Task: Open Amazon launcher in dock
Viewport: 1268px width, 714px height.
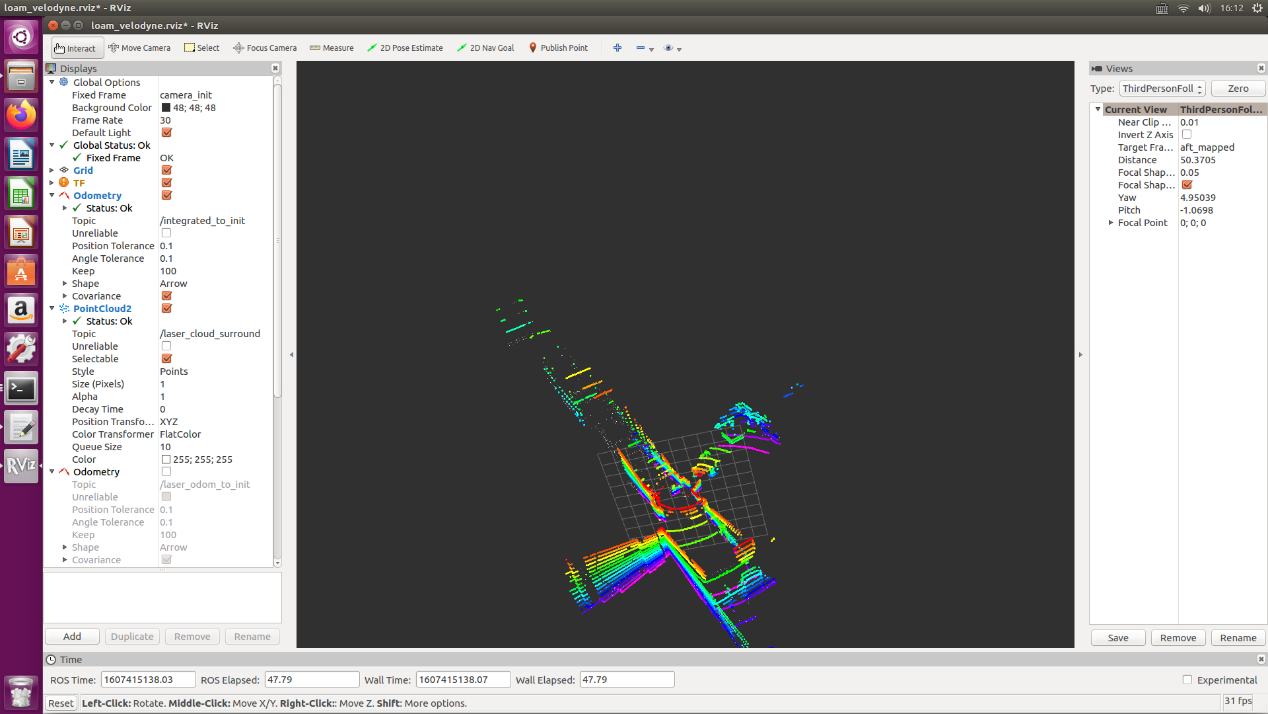Action: 21,310
